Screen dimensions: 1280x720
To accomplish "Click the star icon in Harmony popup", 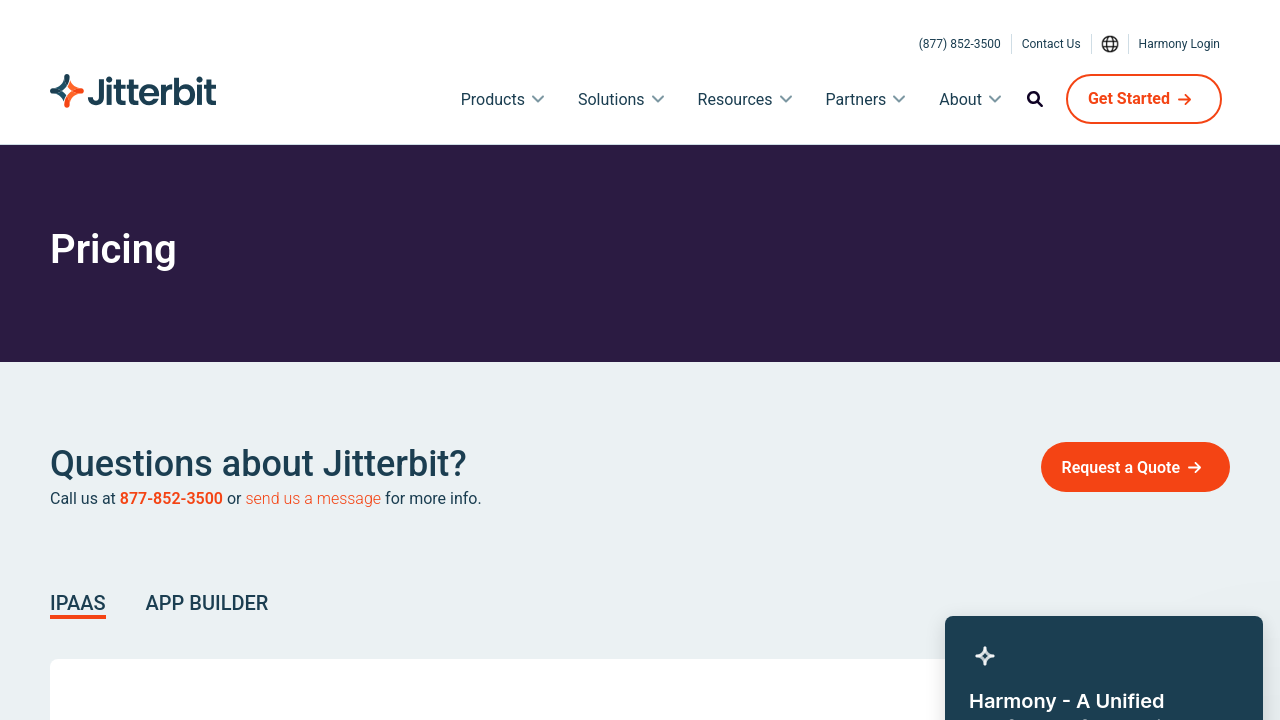I will 985,656.
